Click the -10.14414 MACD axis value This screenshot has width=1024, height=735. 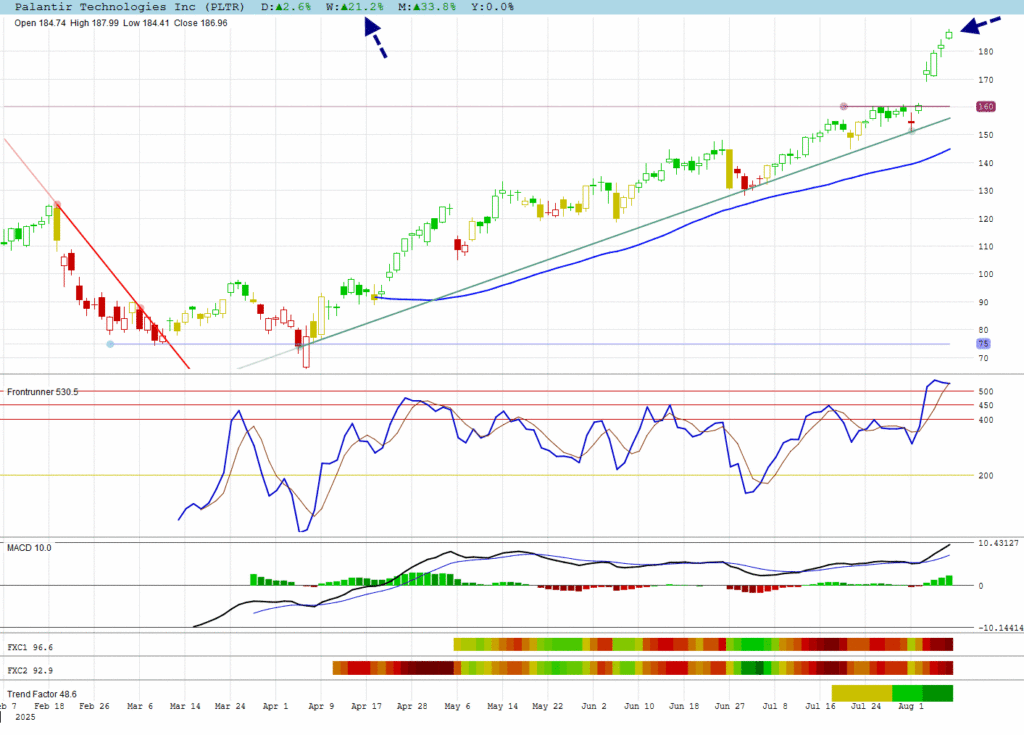point(1000,628)
